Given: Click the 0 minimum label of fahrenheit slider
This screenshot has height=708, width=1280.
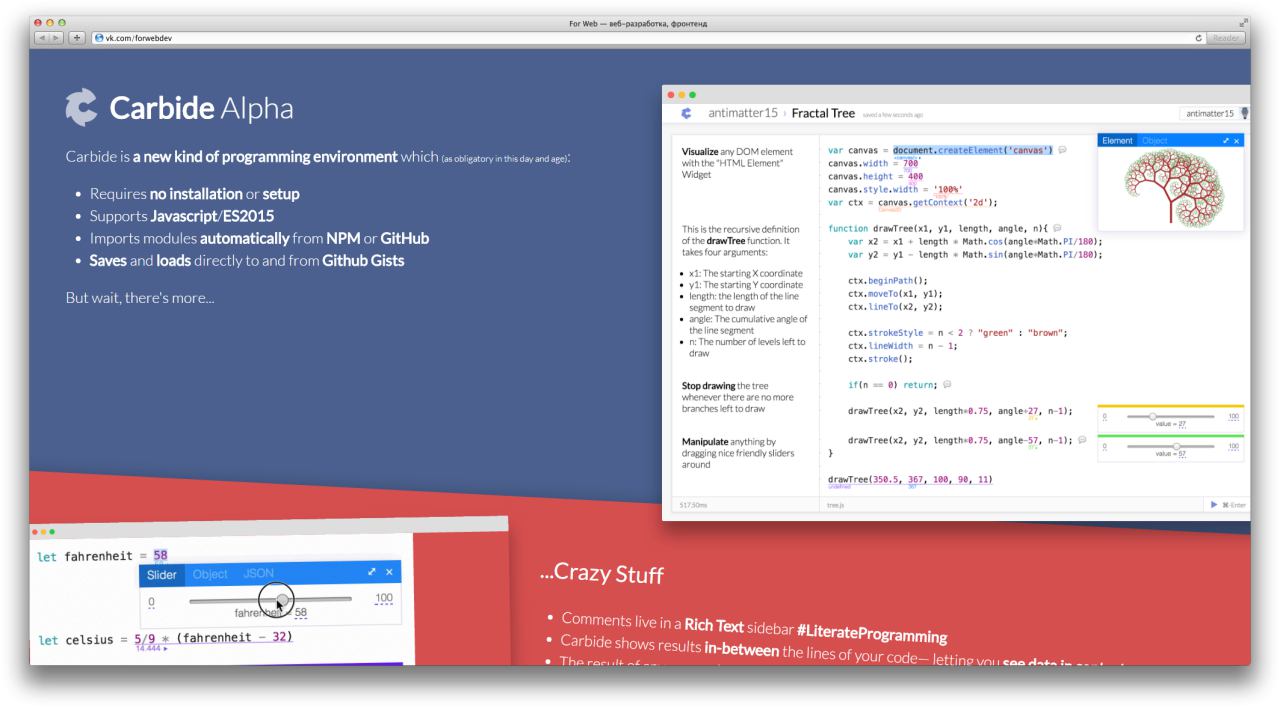Looking at the screenshot, I should click(x=151, y=602).
